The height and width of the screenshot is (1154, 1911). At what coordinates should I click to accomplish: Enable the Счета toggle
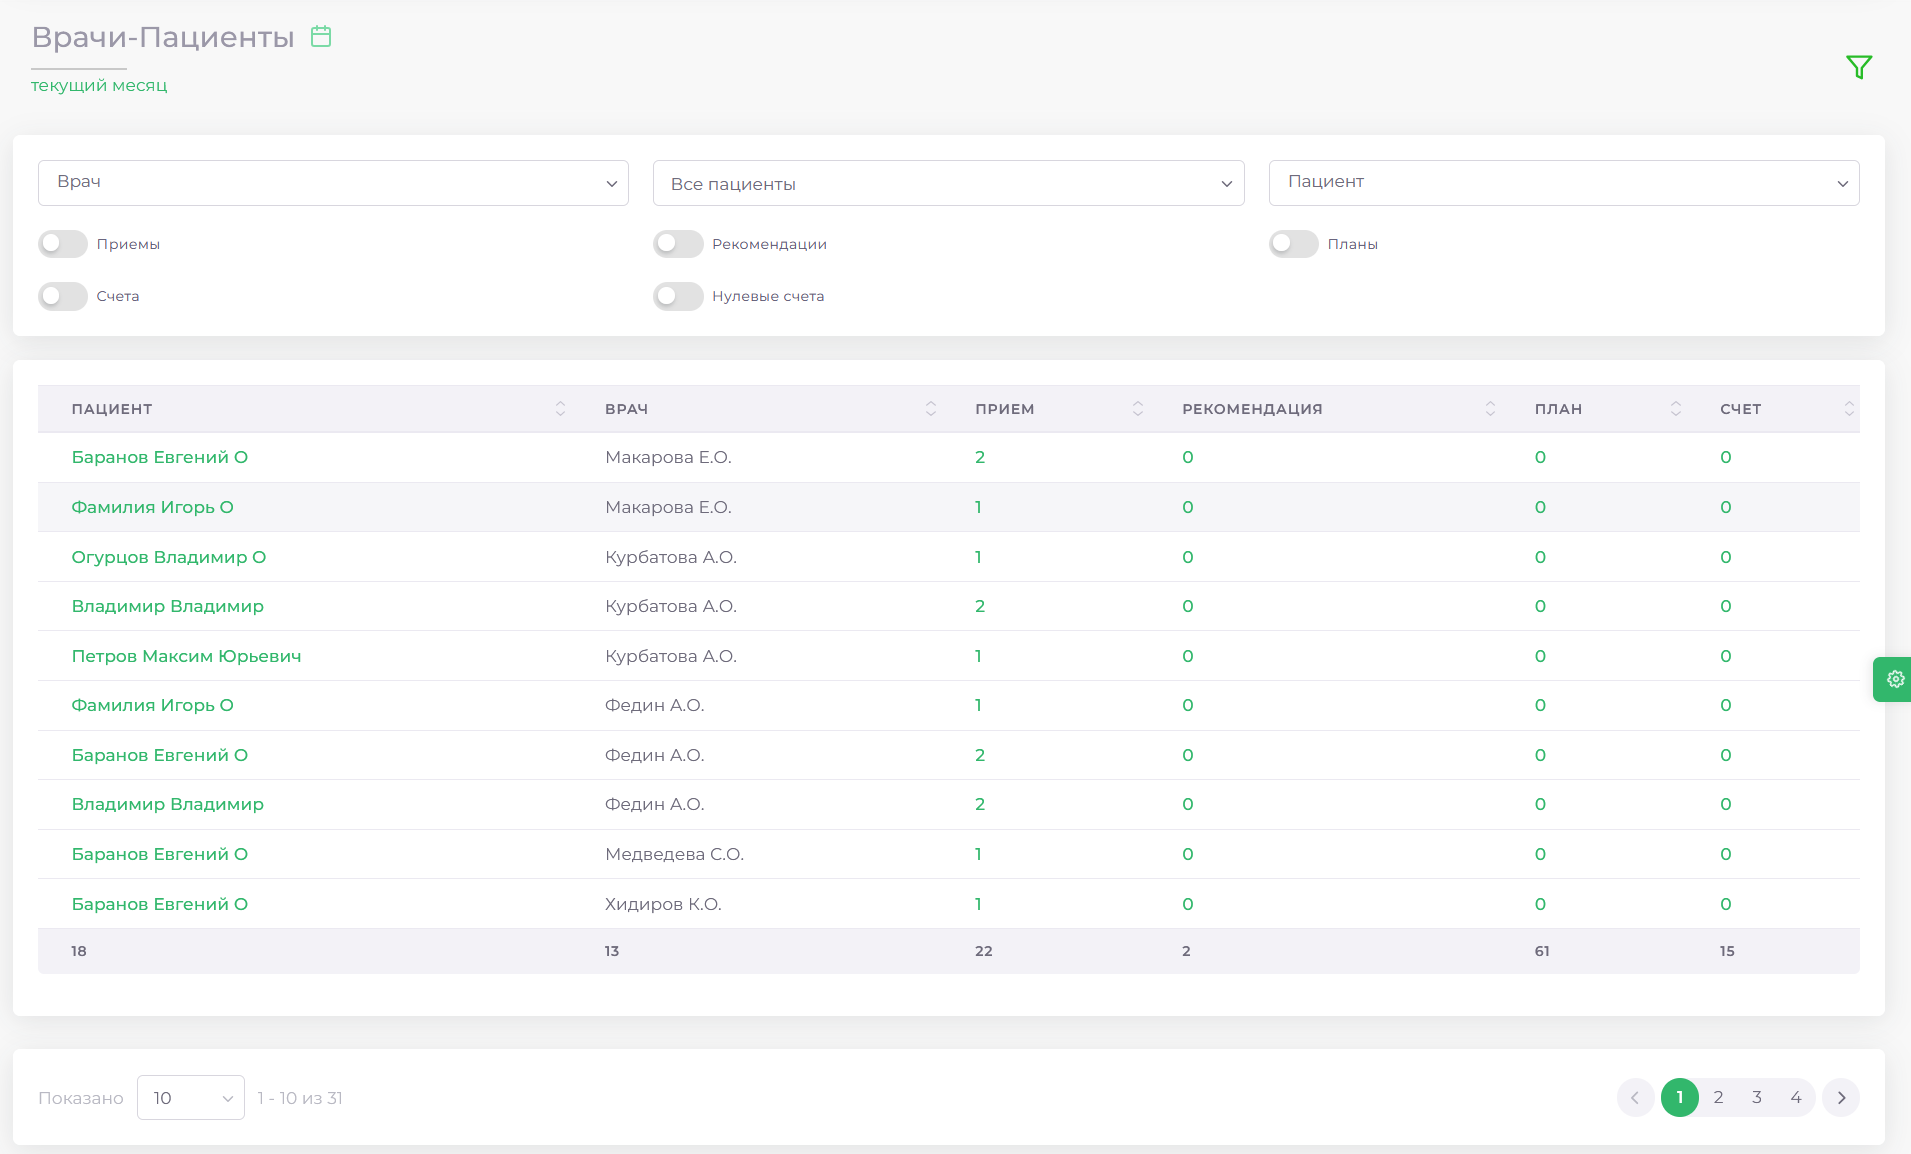point(63,296)
